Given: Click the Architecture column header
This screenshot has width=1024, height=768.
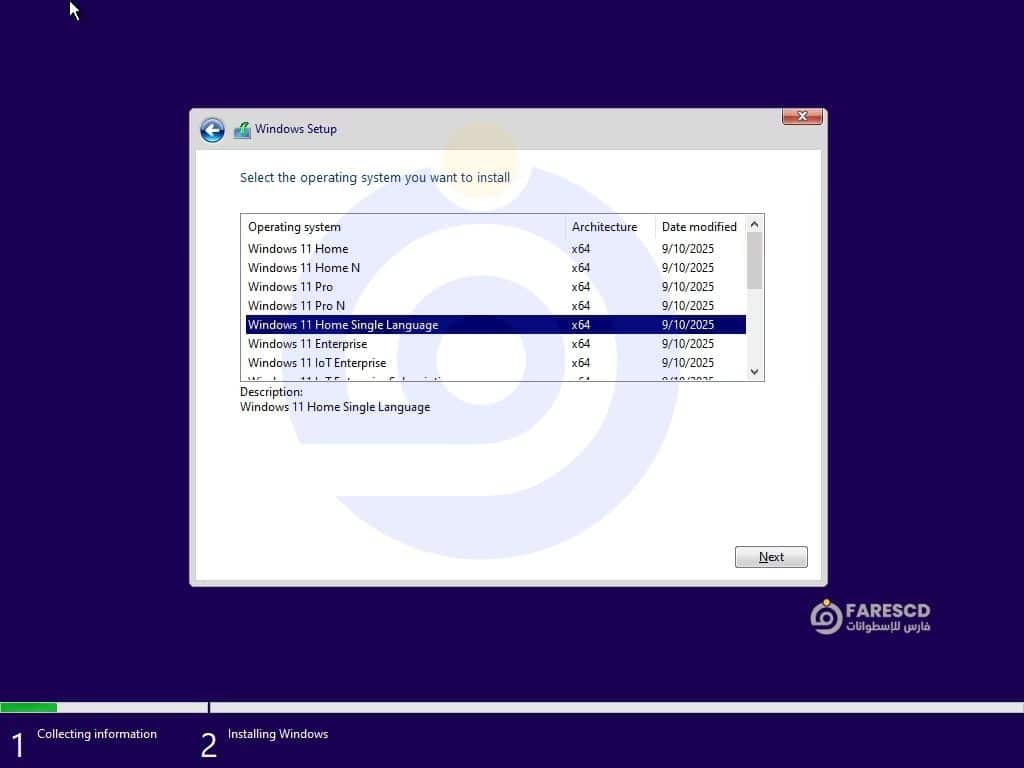Looking at the screenshot, I should click(604, 227).
